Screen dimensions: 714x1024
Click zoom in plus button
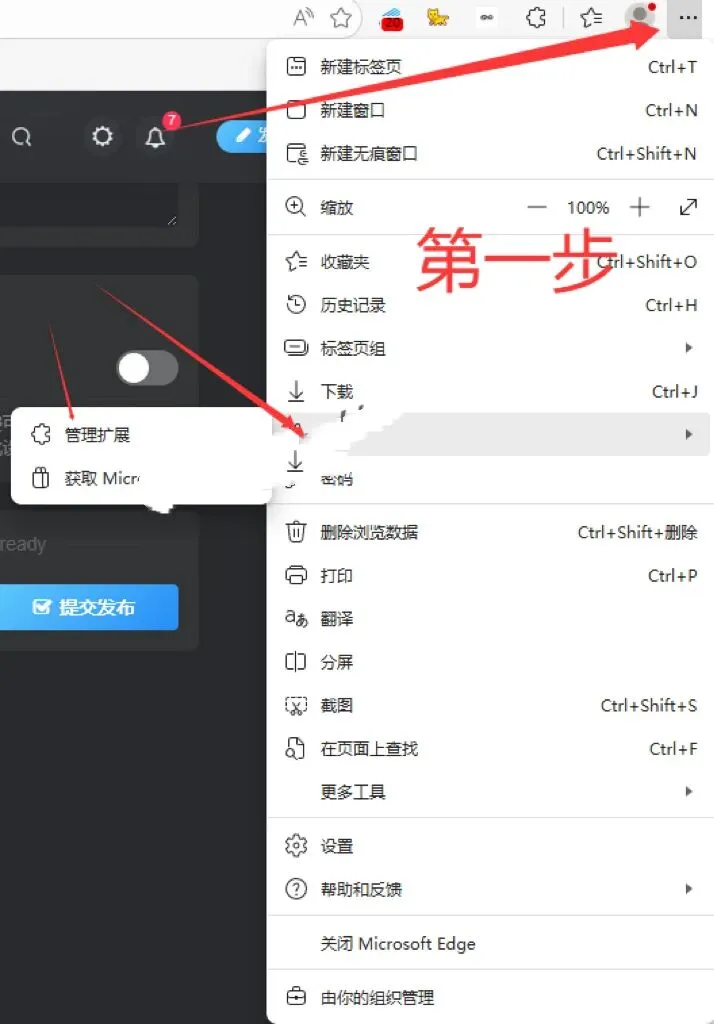pyautogui.click(x=640, y=208)
